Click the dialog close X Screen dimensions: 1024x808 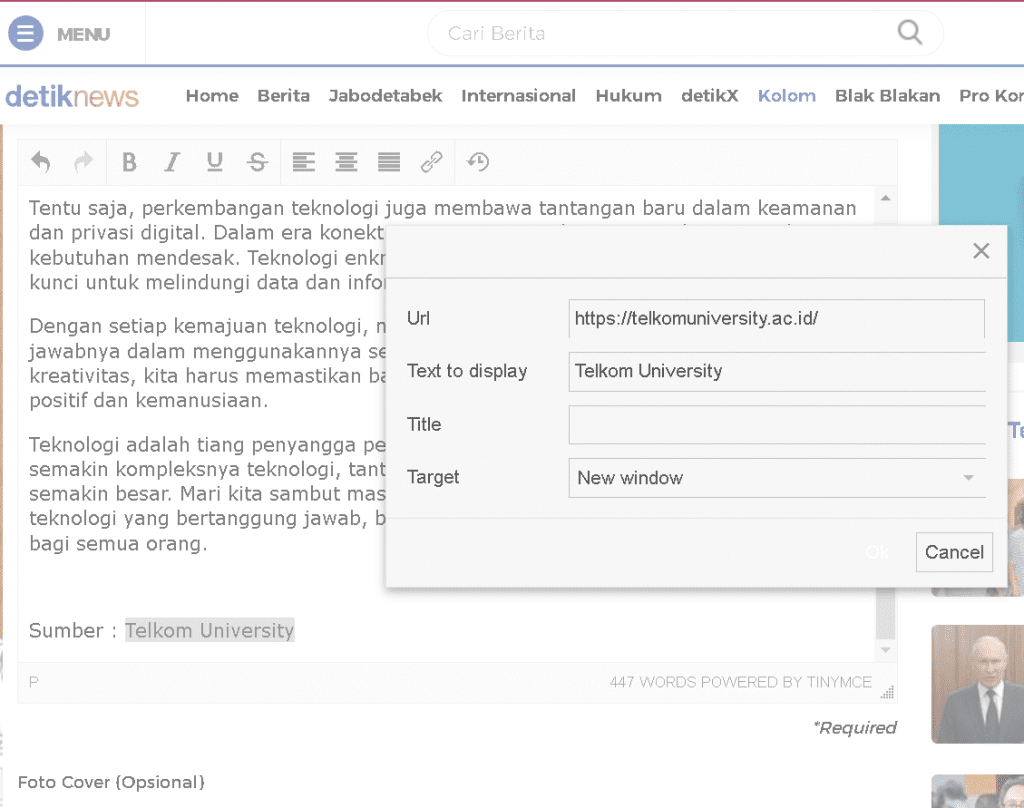click(x=980, y=251)
